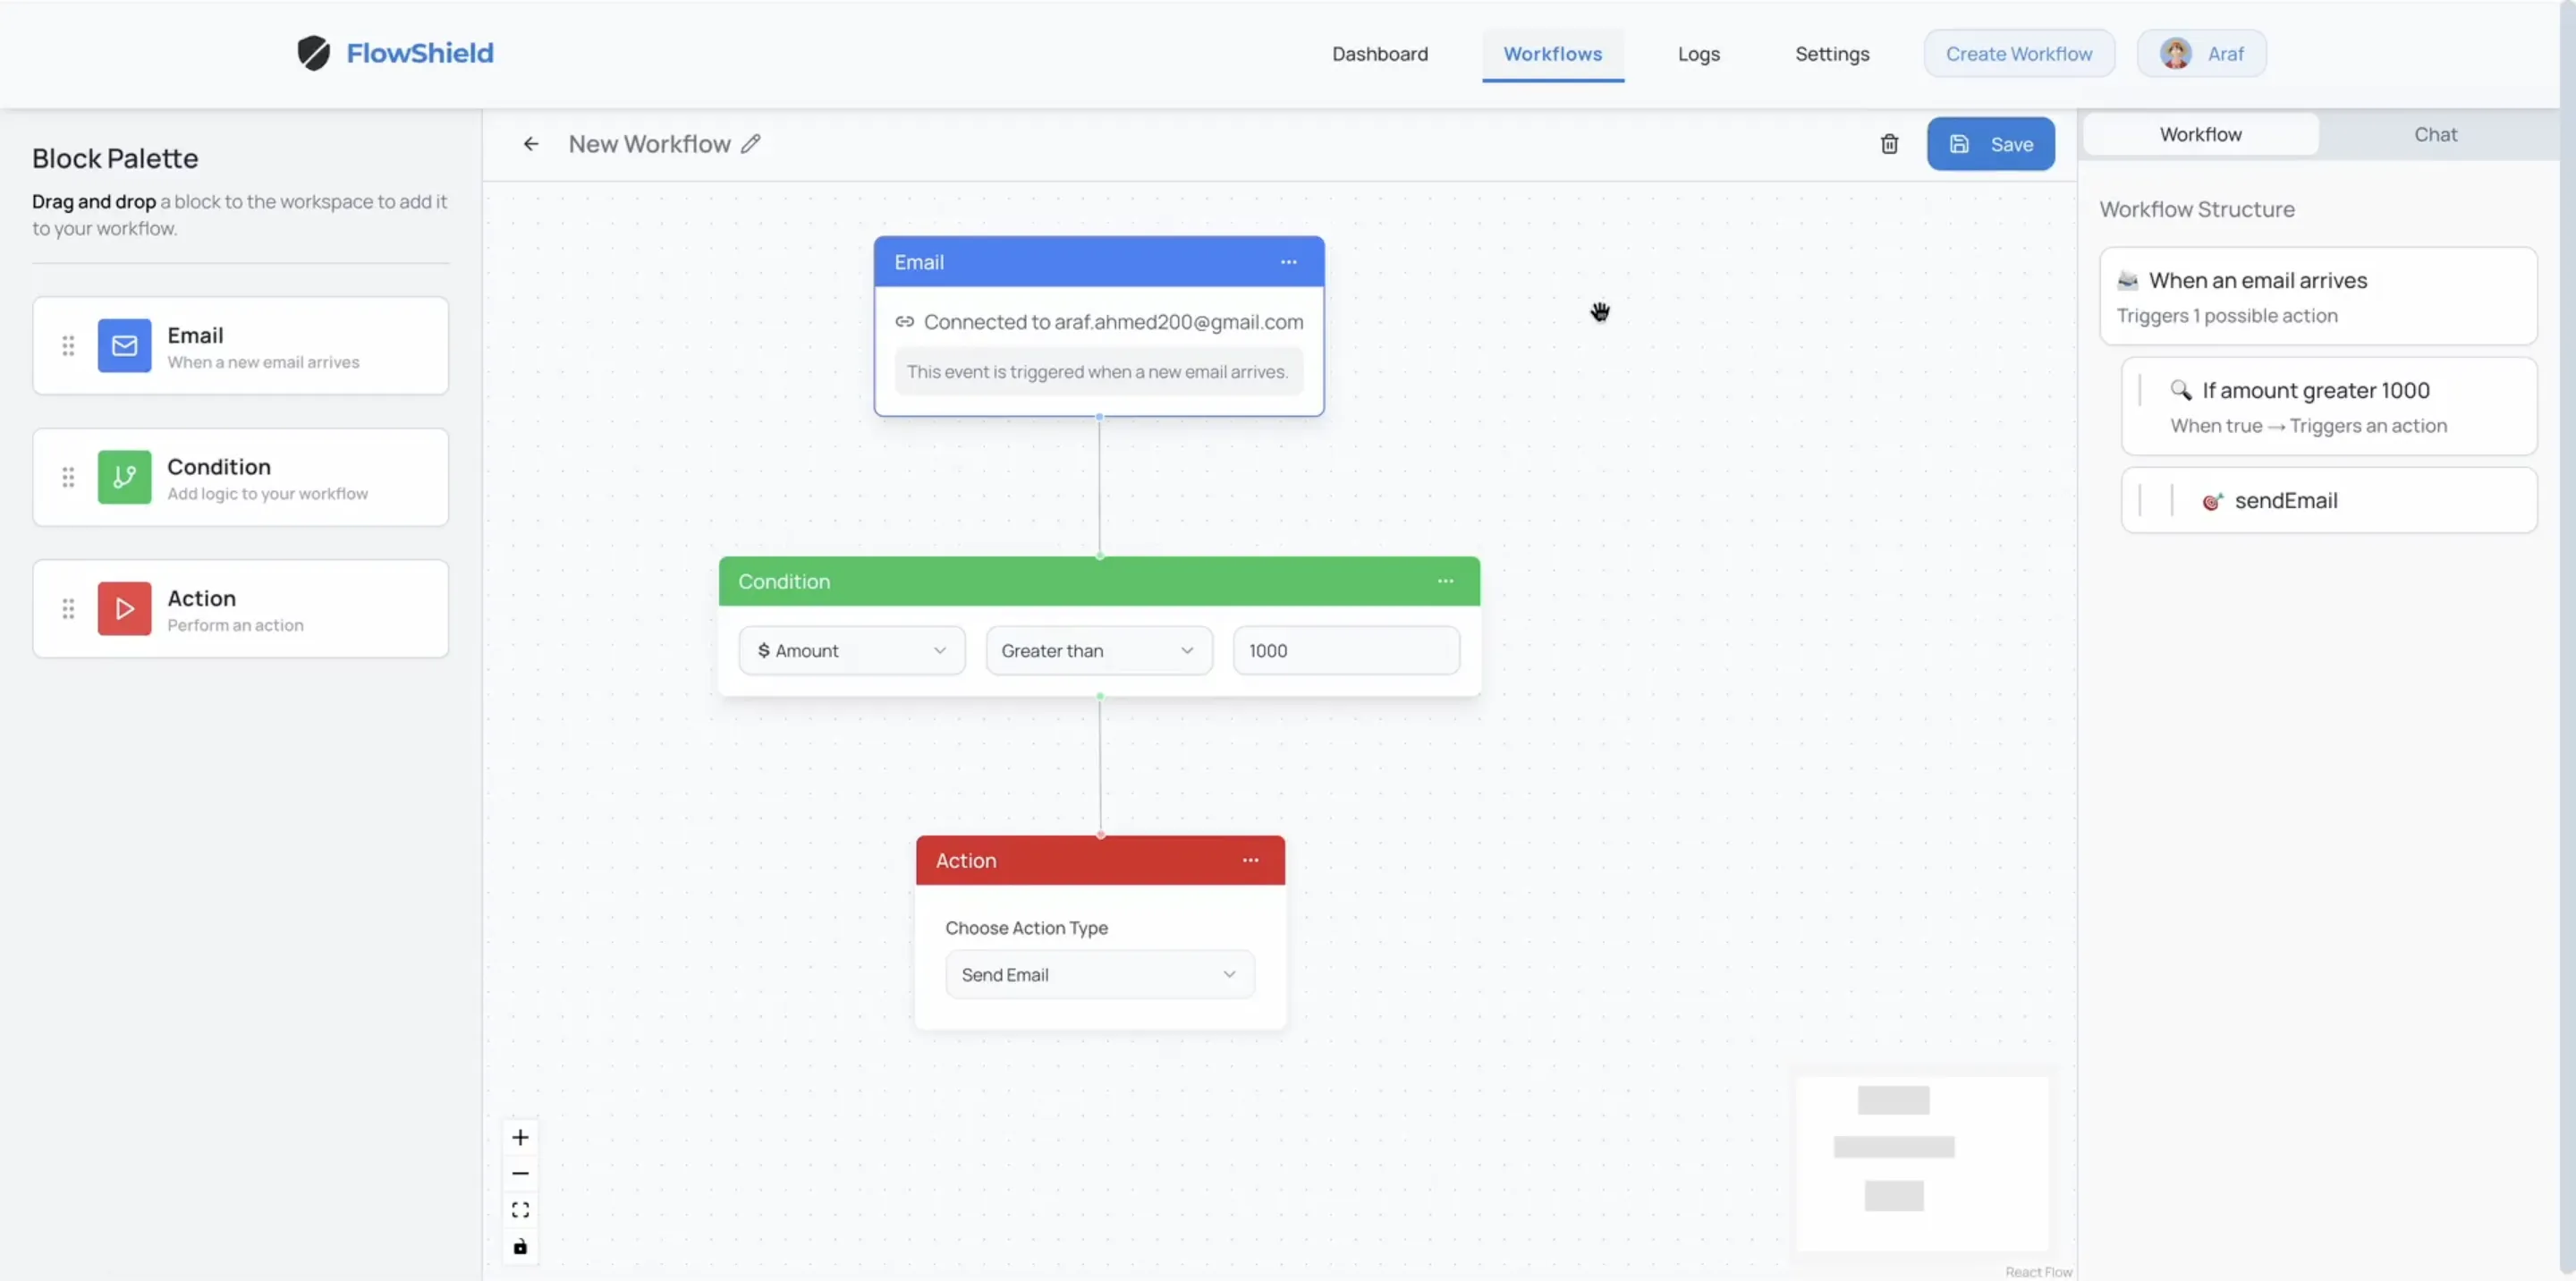The image size is (2576, 1281).
Task: Open the Action node three-dot menu
Action: pyautogui.click(x=1250, y=860)
